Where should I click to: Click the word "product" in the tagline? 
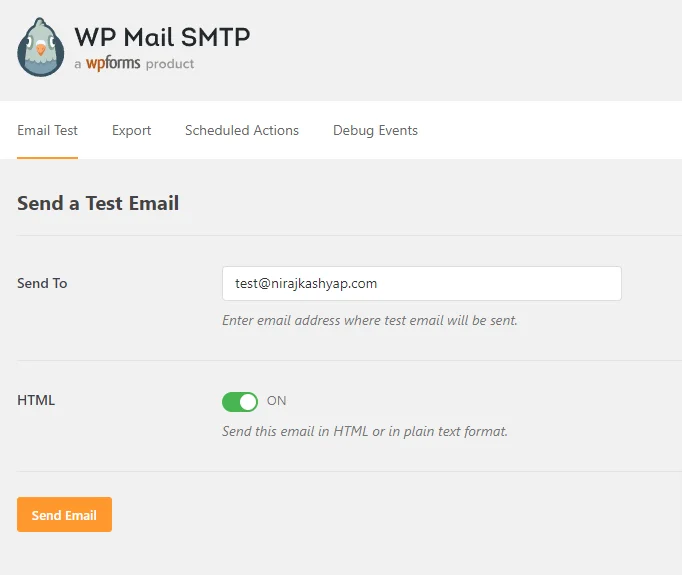[170, 64]
